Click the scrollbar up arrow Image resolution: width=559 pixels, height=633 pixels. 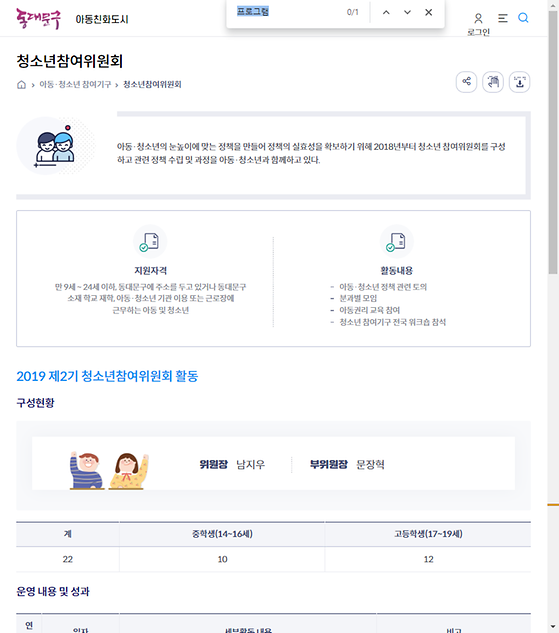[553, 5]
